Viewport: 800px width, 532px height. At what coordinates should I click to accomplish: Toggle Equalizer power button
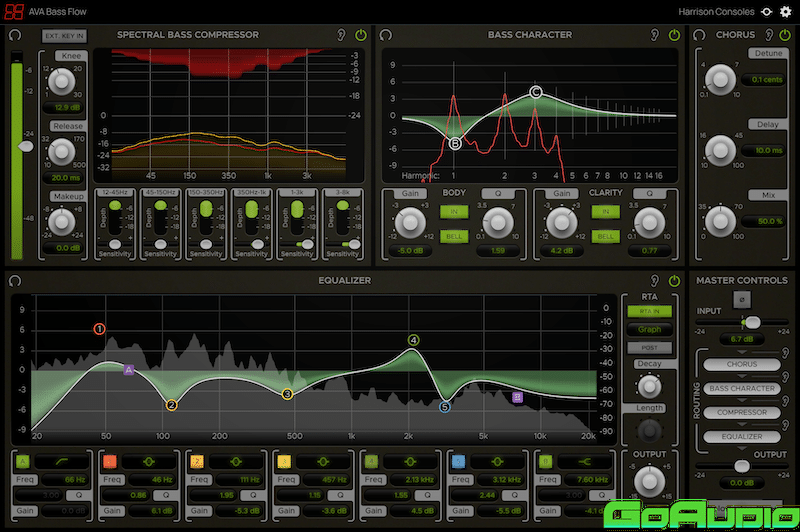tap(674, 281)
